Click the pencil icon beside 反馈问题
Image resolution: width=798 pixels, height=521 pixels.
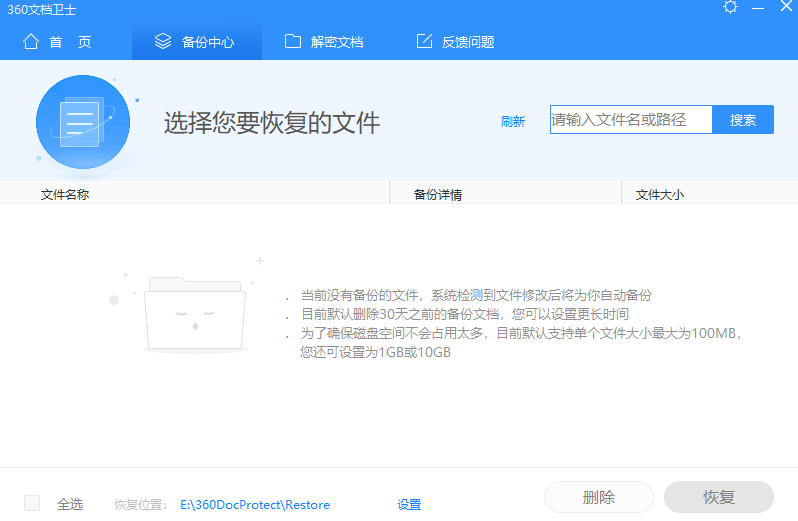point(424,42)
